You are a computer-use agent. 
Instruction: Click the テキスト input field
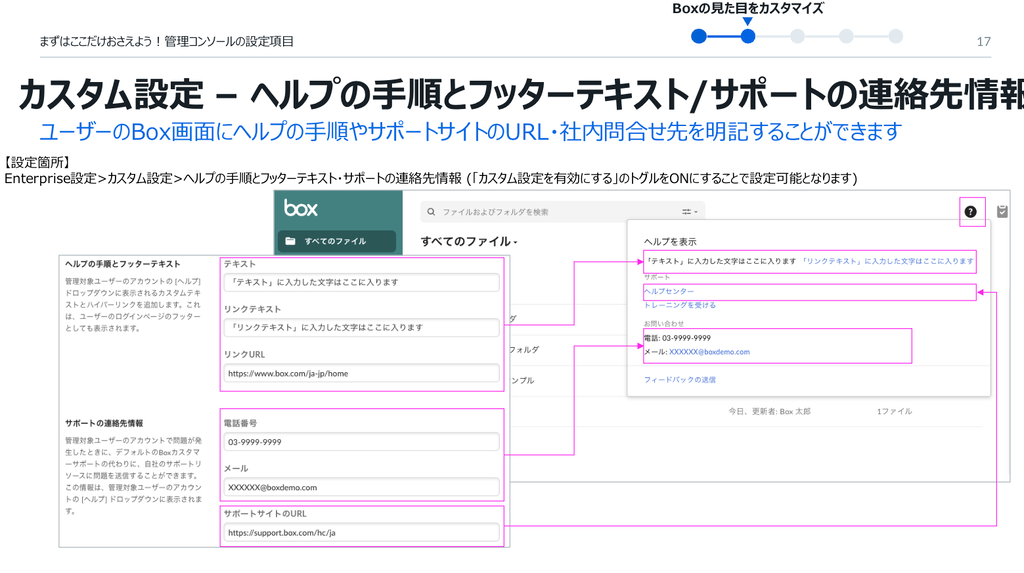361,282
